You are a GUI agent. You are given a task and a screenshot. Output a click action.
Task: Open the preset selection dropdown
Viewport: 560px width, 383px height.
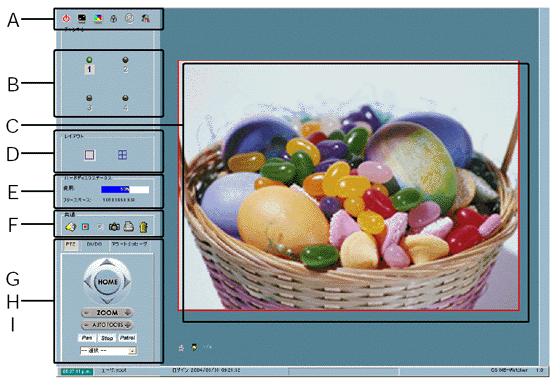[x=108, y=350]
